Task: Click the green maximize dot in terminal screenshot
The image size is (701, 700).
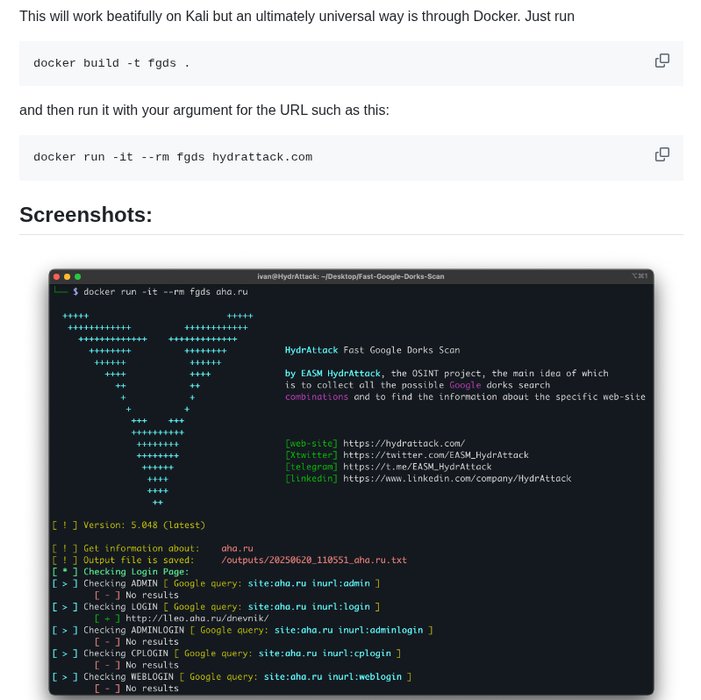Action: tap(78, 277)
